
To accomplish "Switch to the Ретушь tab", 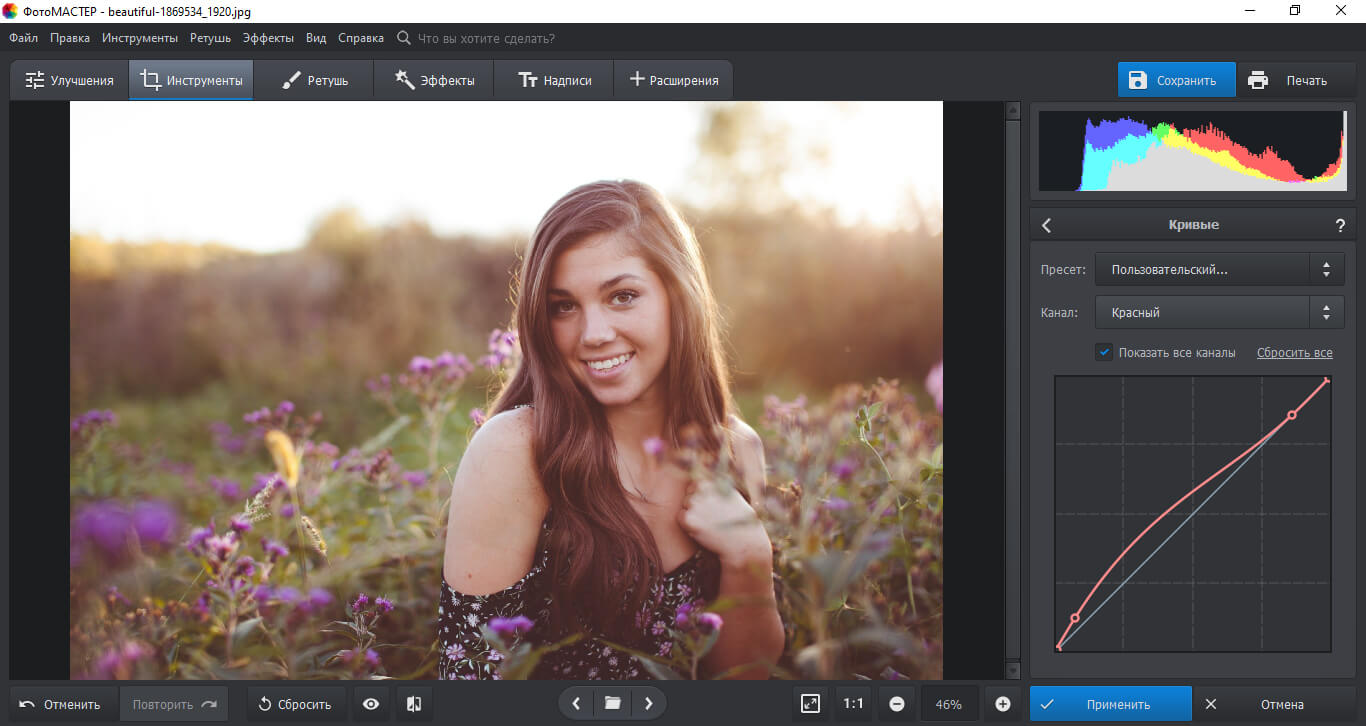I will (x=314, y=81).
